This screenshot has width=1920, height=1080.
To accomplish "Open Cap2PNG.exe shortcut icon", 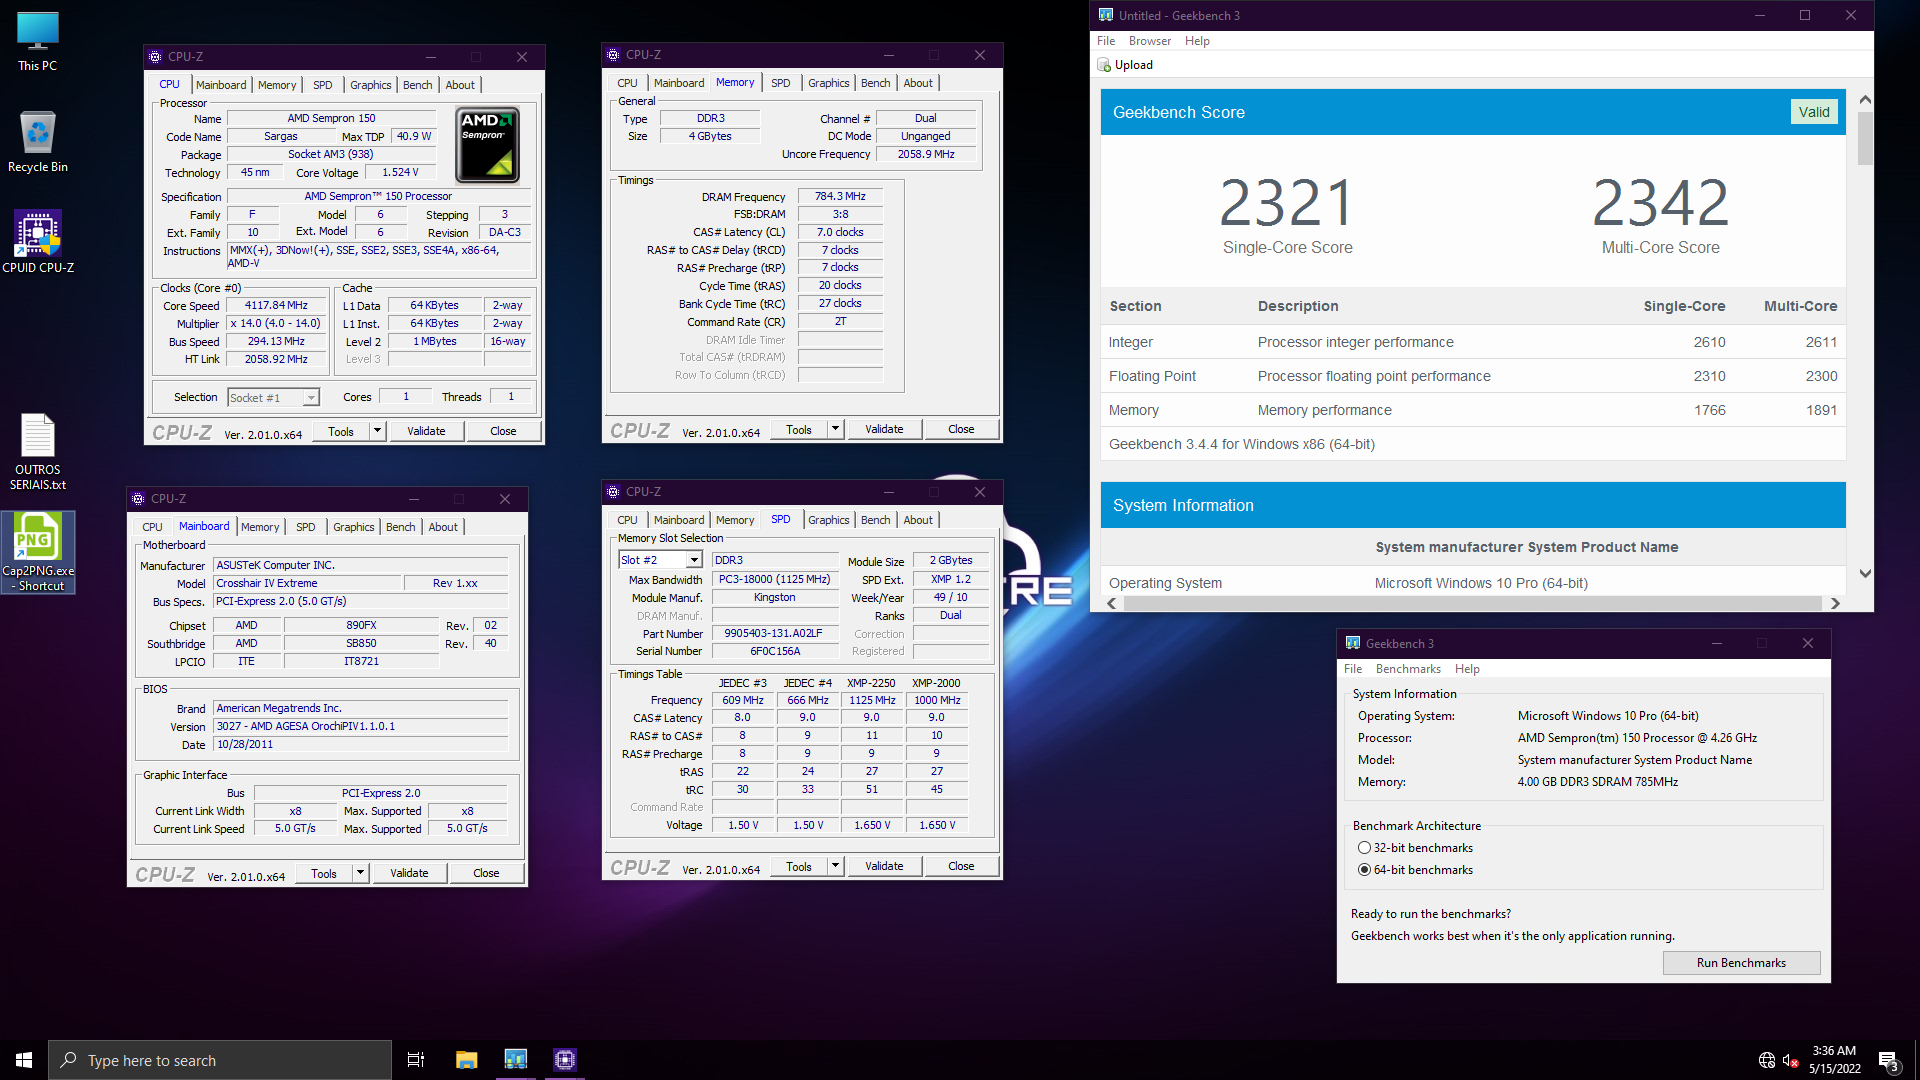I will pos(38,552).
